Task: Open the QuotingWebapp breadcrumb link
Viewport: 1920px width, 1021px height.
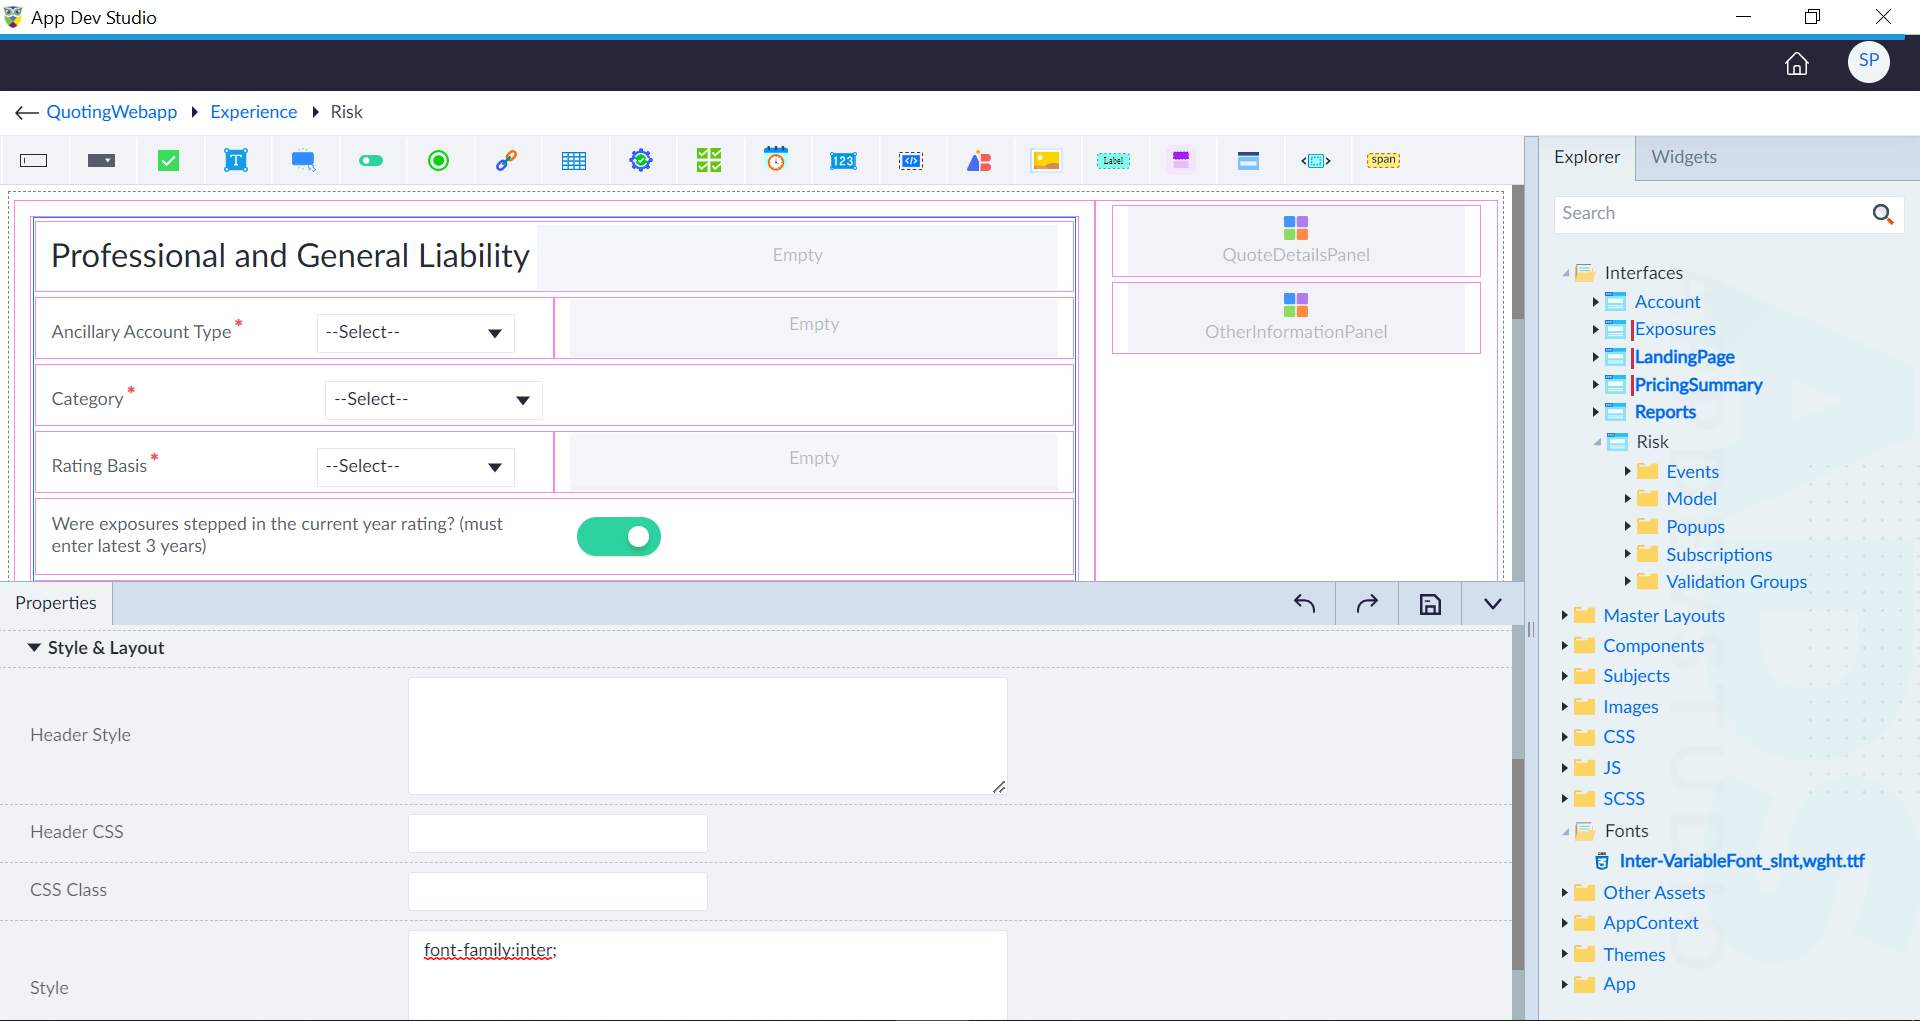Action: [x=112, y=112]
